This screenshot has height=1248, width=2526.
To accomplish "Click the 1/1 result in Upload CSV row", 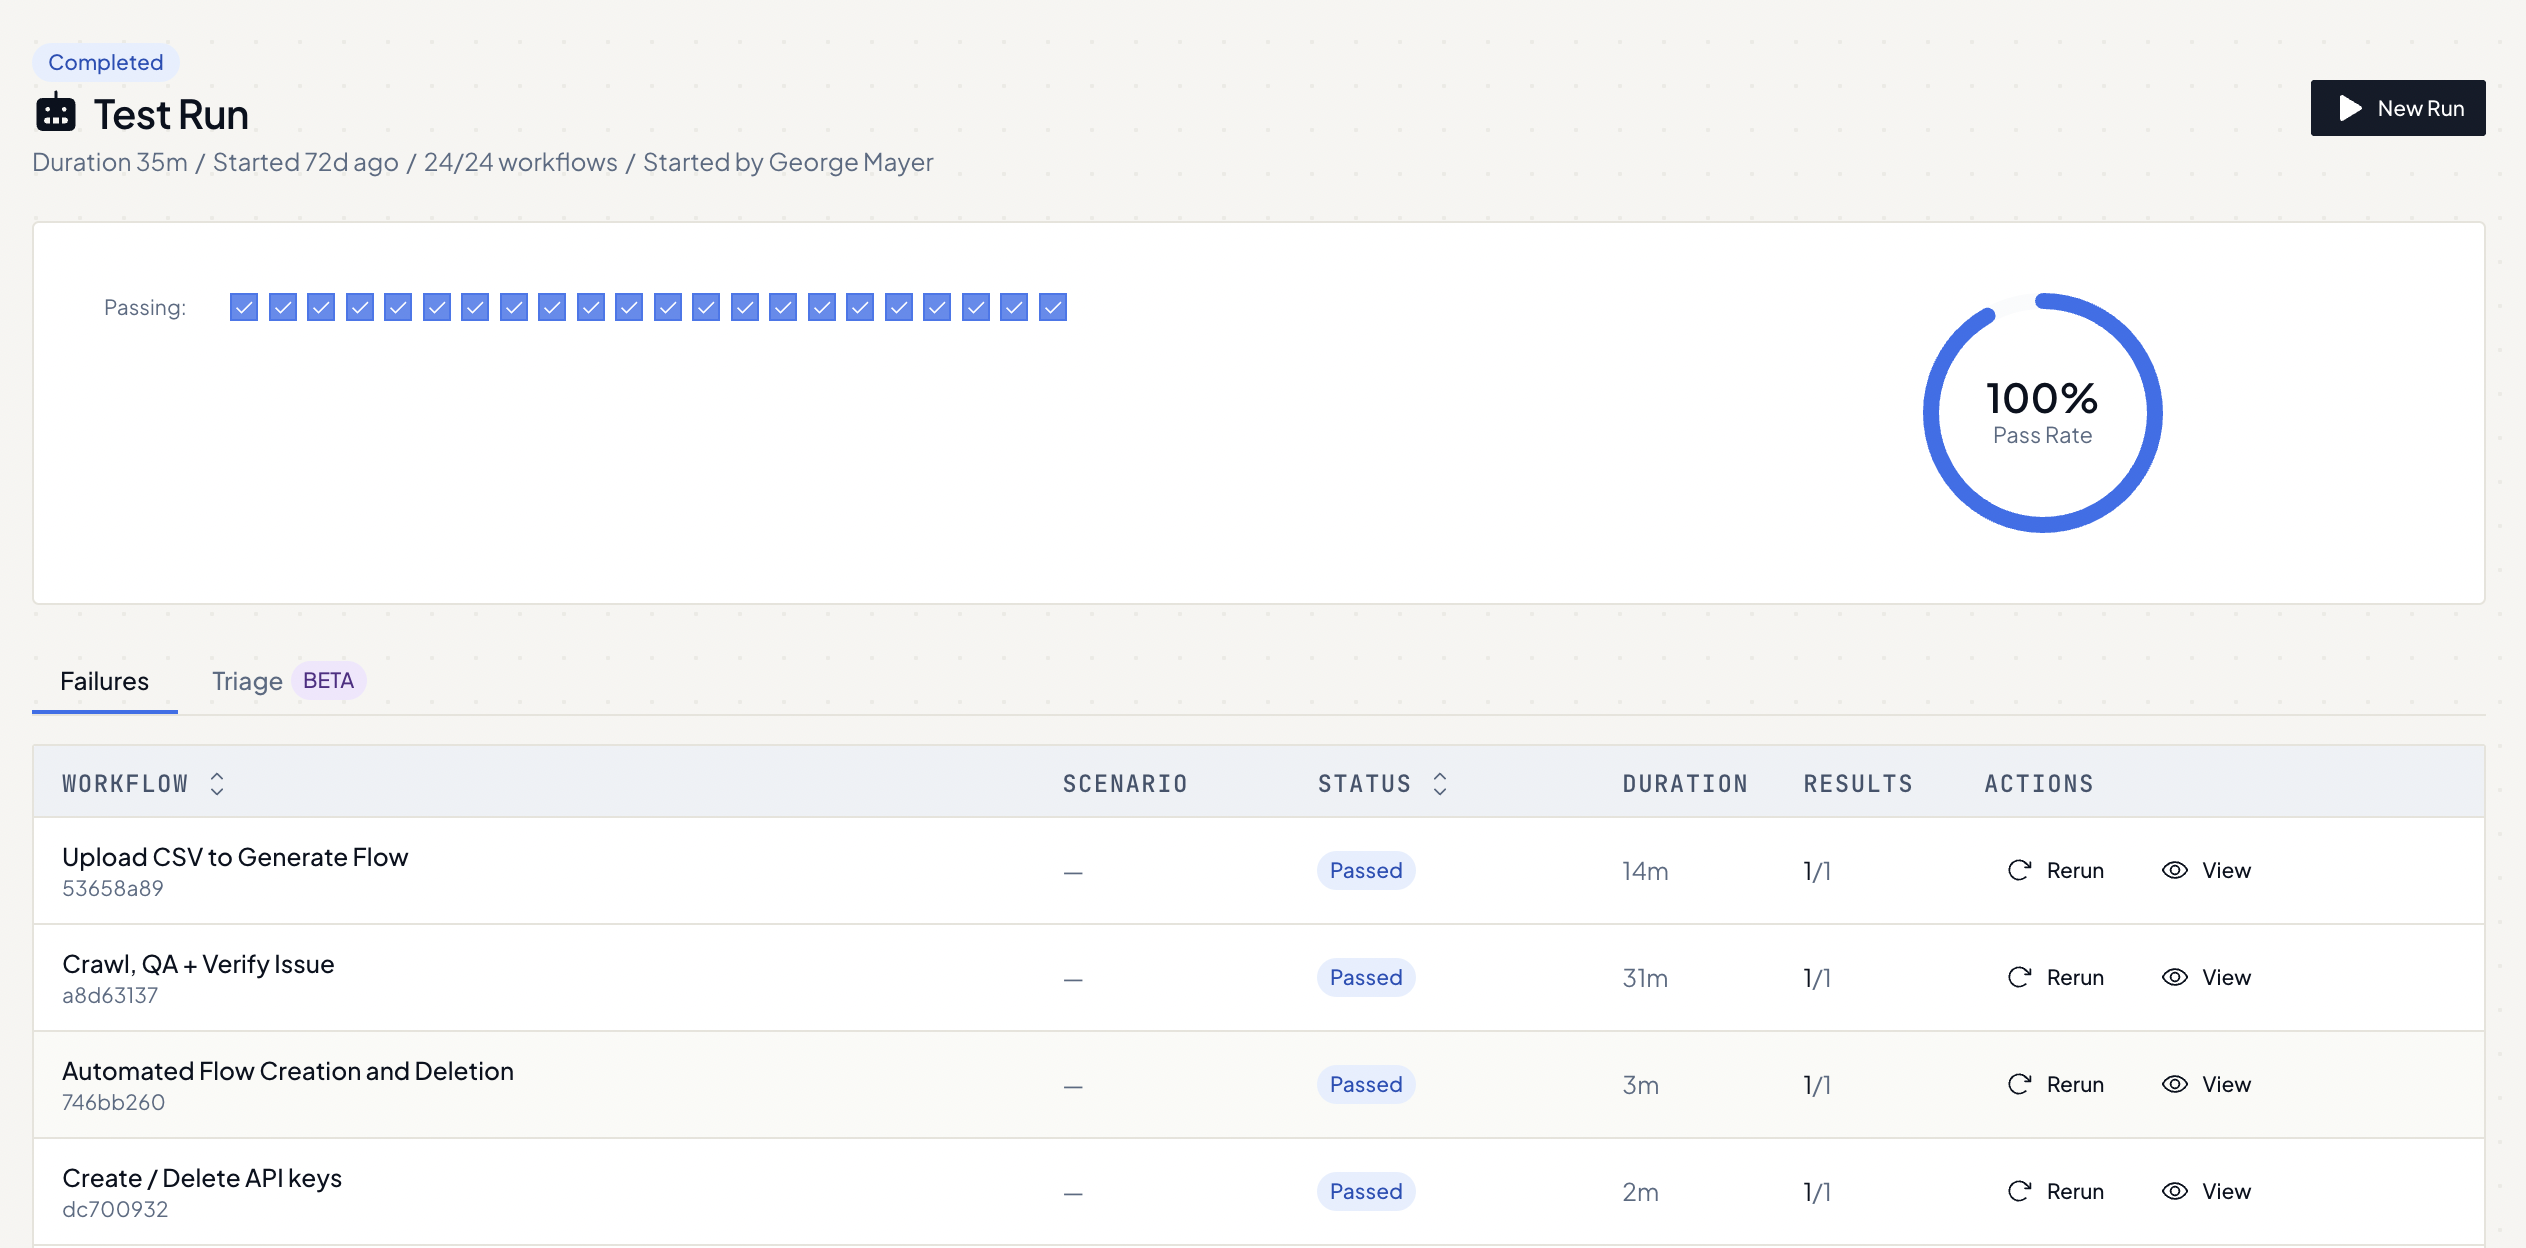I will coord(1817,871).
